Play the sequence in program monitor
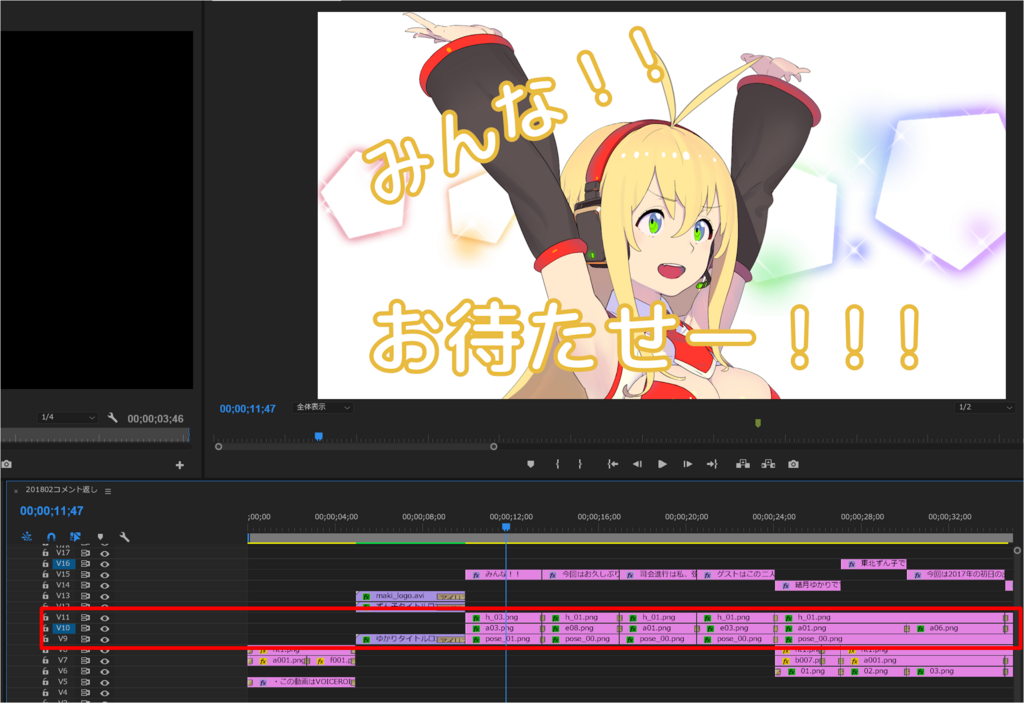The image size is (1024, 703). click(662, 464)
